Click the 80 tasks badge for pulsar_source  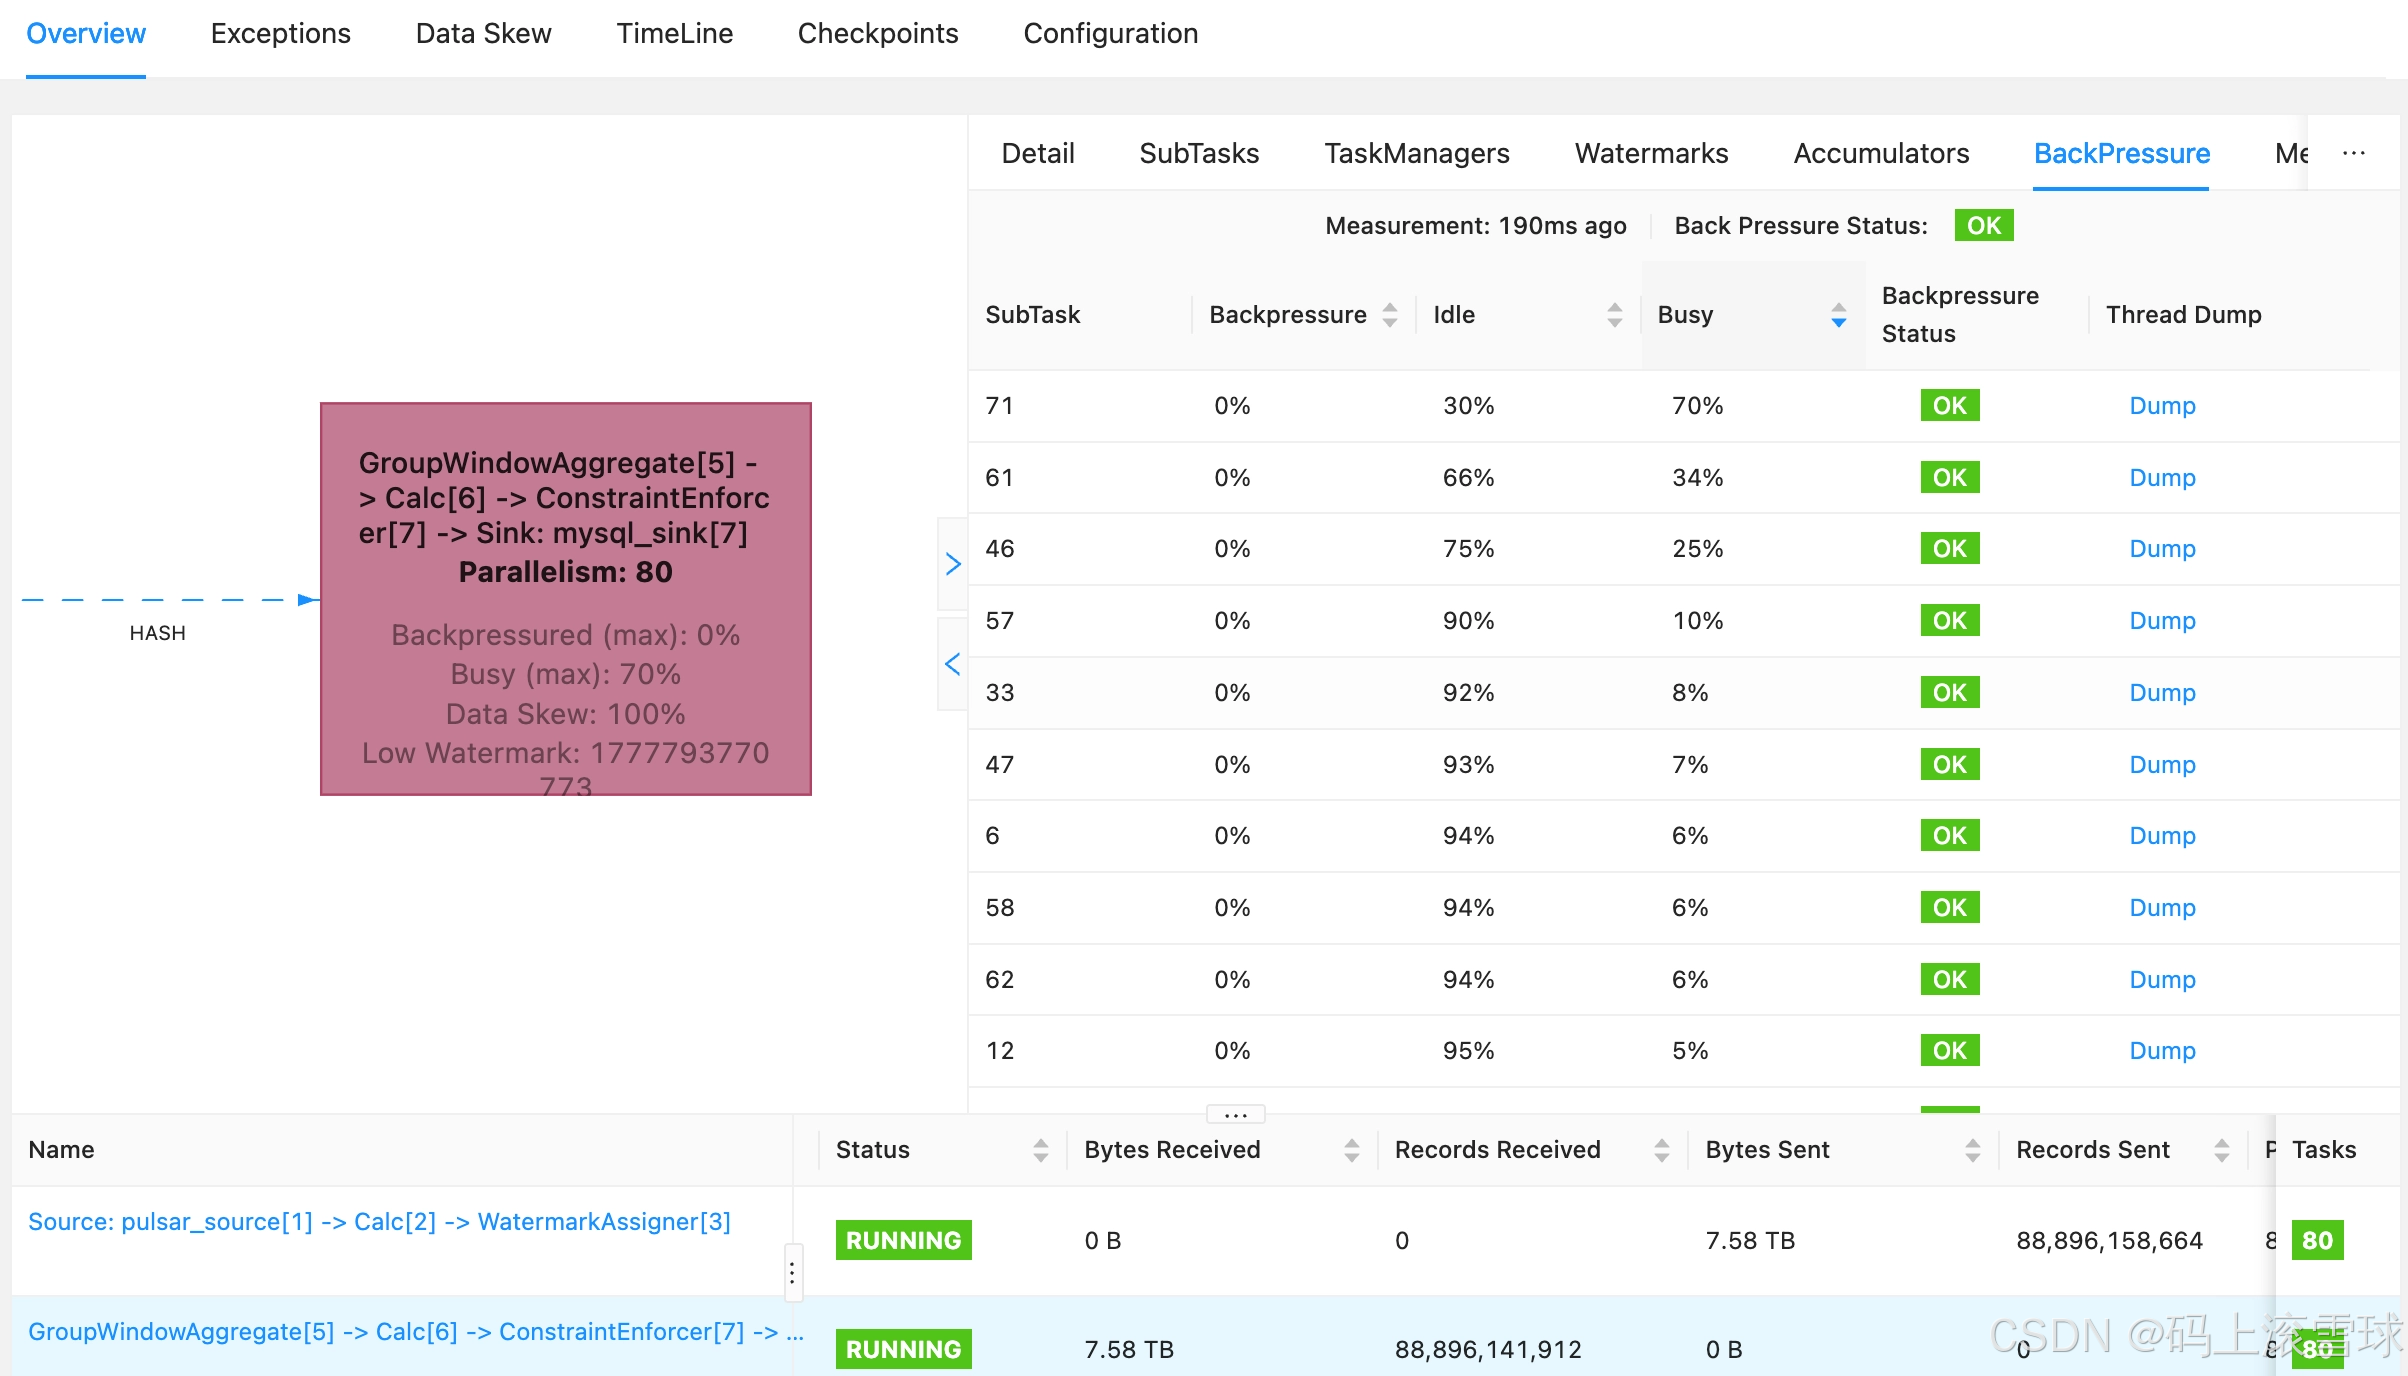[x=2317, y=1241]
